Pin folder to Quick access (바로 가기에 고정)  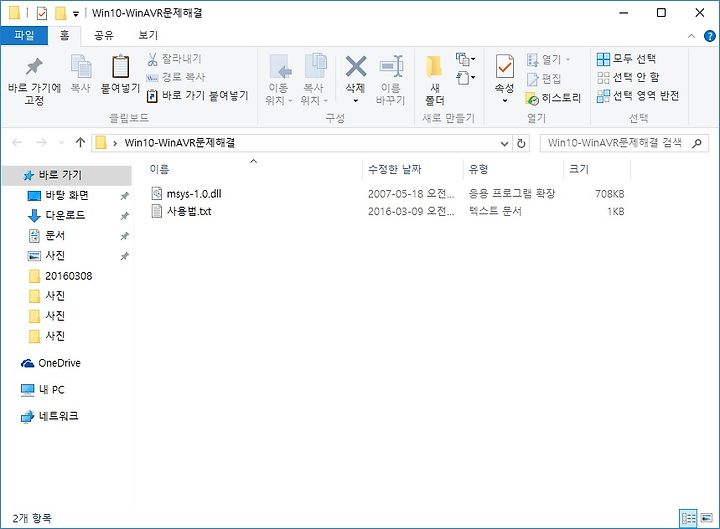34,81
